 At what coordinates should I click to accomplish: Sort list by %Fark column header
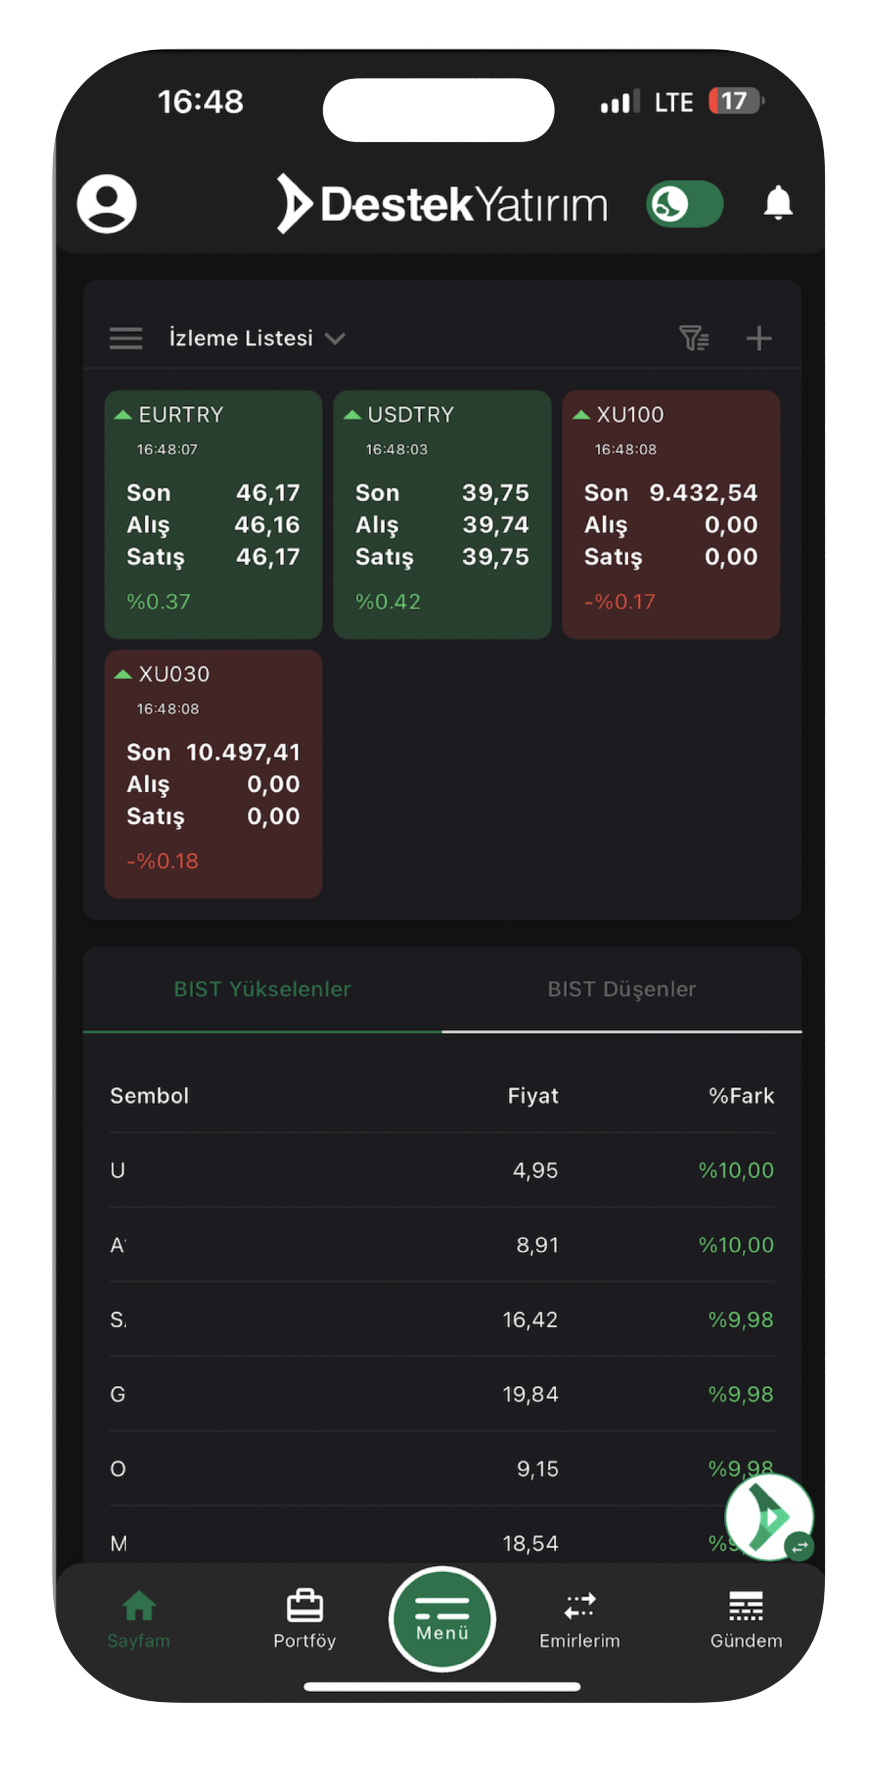coord(741,1096)
